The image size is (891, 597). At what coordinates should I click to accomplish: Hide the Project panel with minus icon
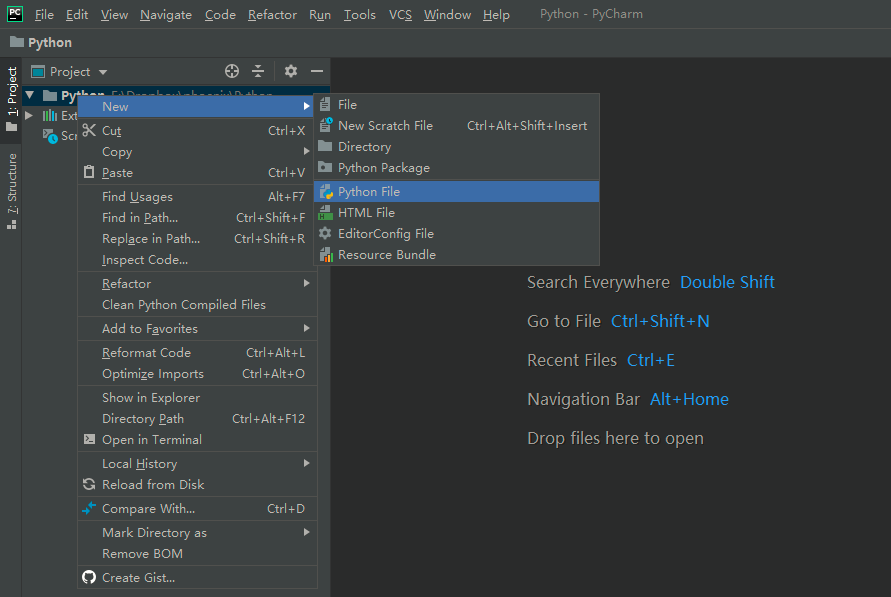(317, 71)
